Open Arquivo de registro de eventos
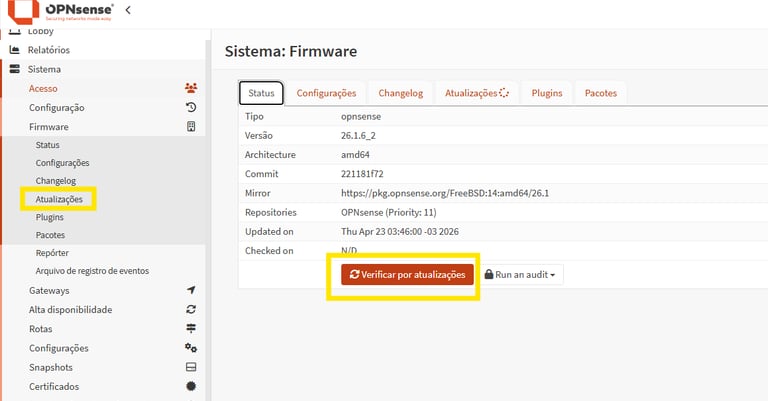The height and width of the screenshot is (401, 768). (x=92, y=271)
